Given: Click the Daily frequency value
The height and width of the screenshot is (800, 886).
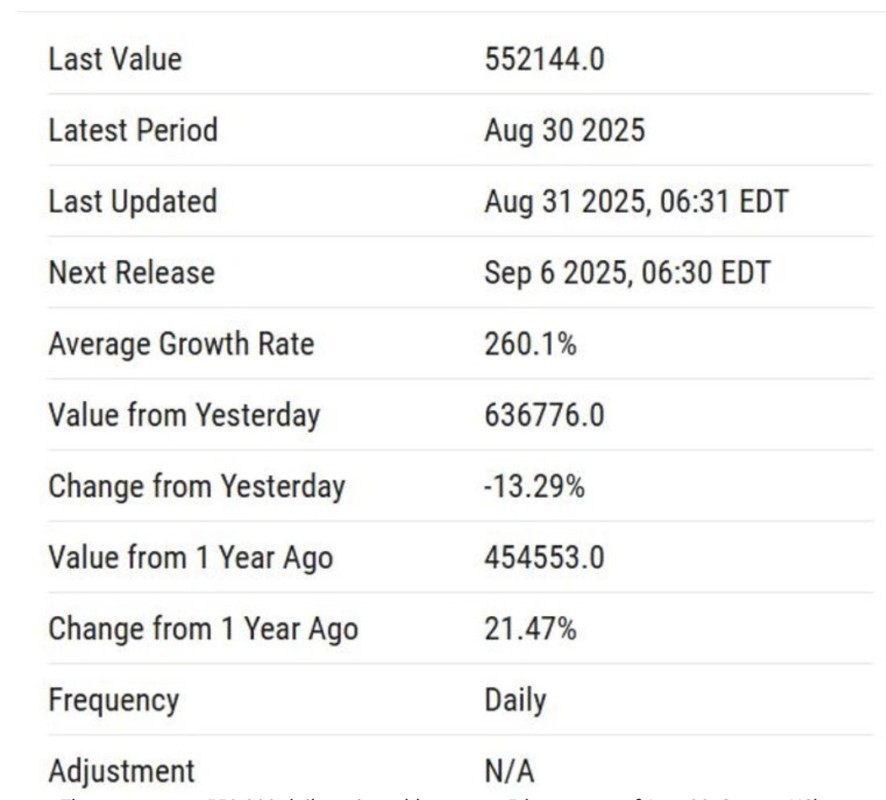Looking at the screenshot, I should 515,700.
